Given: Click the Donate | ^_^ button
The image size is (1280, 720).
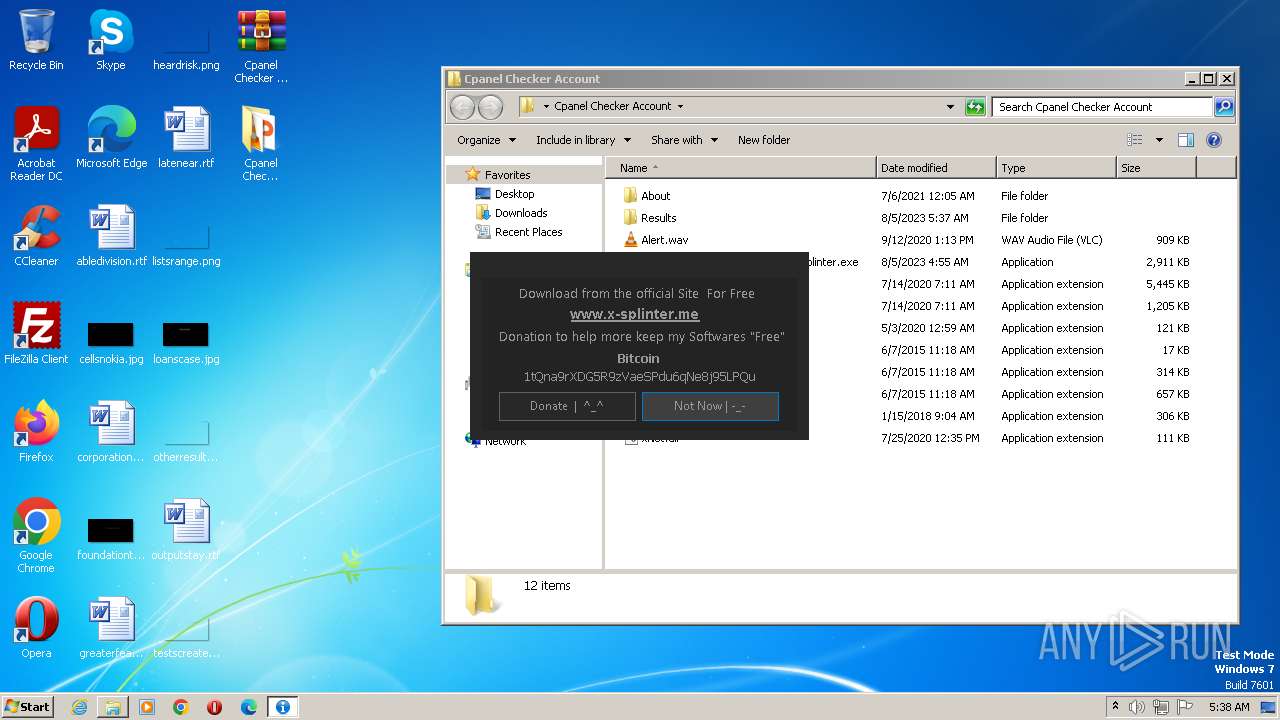Looking at the screenshot, I should pyautogui.click(x=567, y=406).
